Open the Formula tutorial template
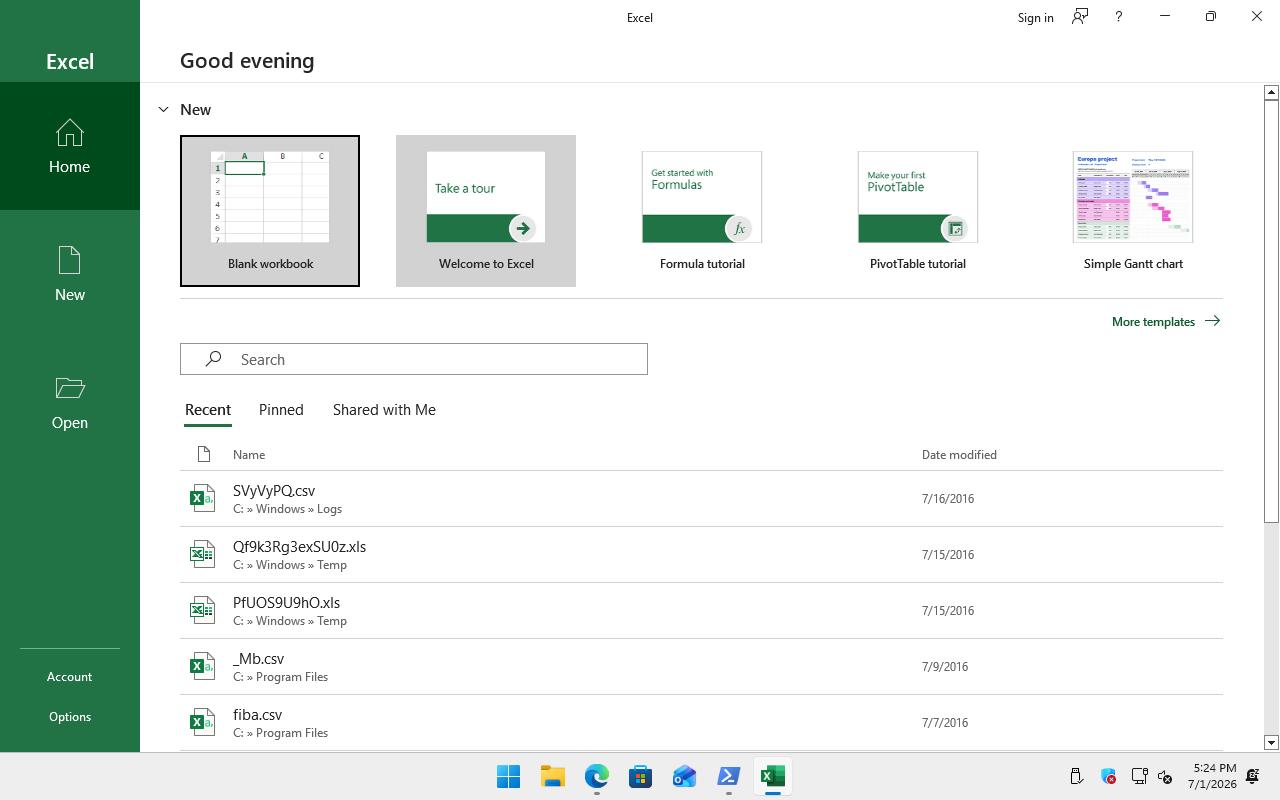The height and width of the screenshot is (800, 1280). tap(702, 211)
